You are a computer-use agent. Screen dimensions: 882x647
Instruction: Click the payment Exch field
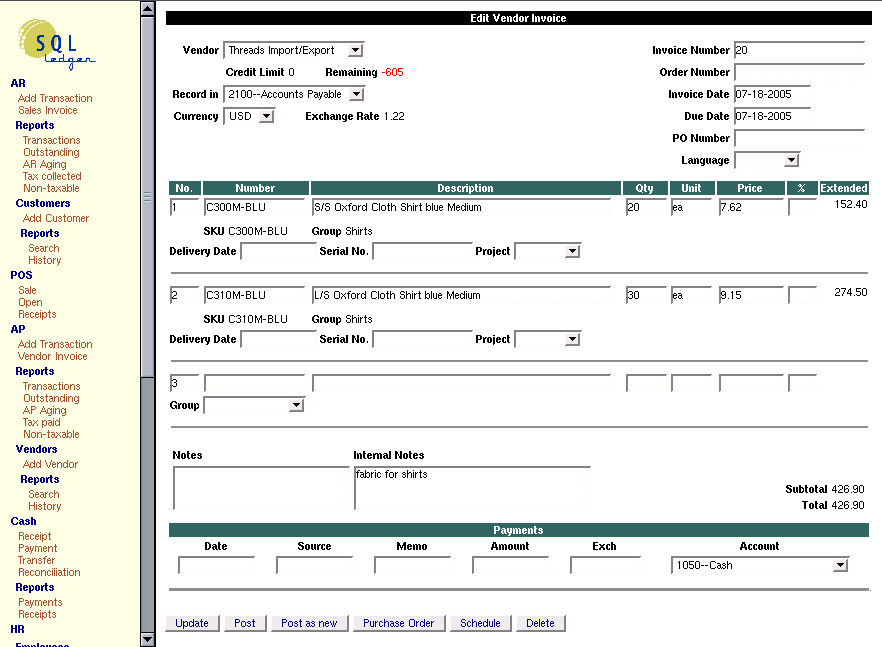[605, 565]
